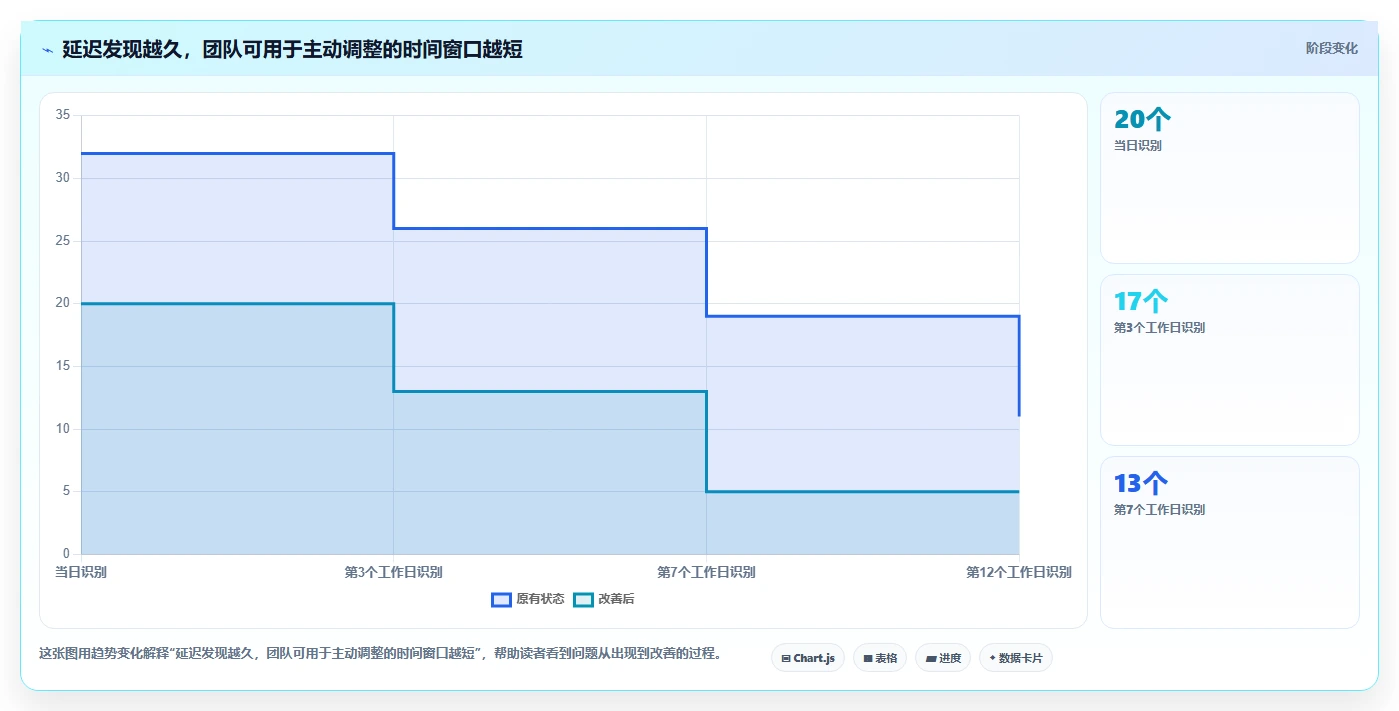This screenshot has width=1399, height=711.
Task: Click the teal 改善后 line segment at 13
Action: [x=550, y=391]
